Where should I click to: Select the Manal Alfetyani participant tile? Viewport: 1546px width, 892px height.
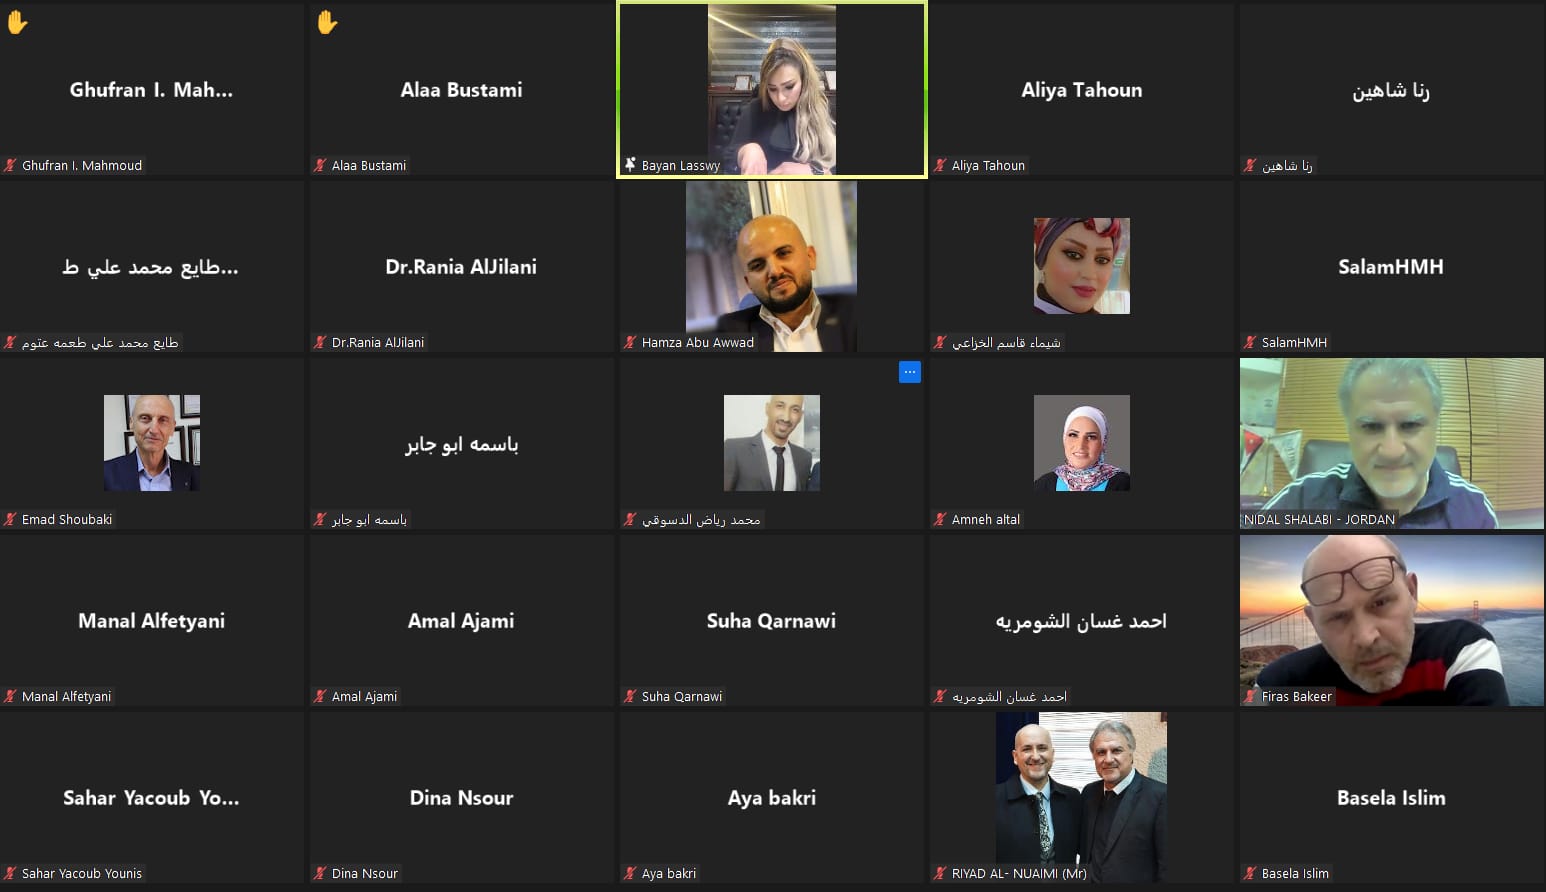151,620
